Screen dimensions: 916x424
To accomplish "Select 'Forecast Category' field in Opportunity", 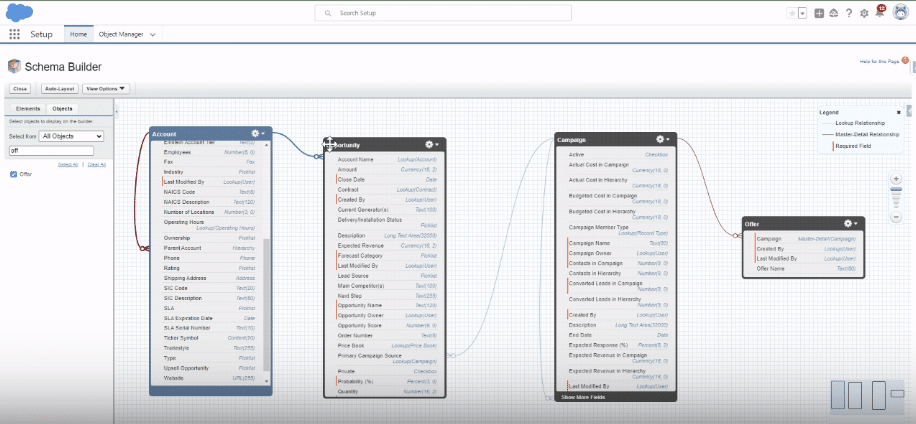I will click(387, 256).
